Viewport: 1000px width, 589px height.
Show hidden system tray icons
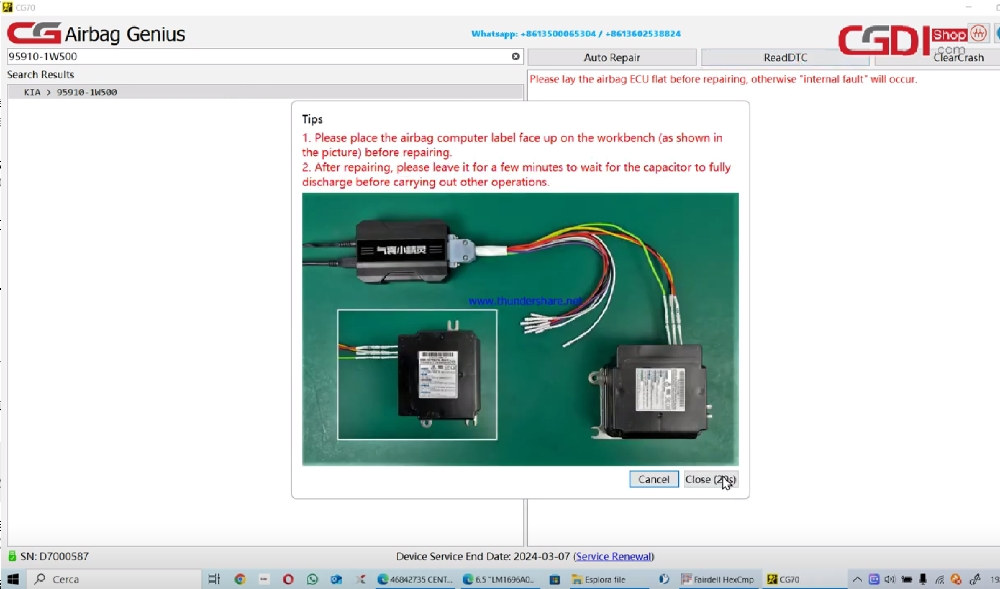pyautogui.click(x=857, y=579)
